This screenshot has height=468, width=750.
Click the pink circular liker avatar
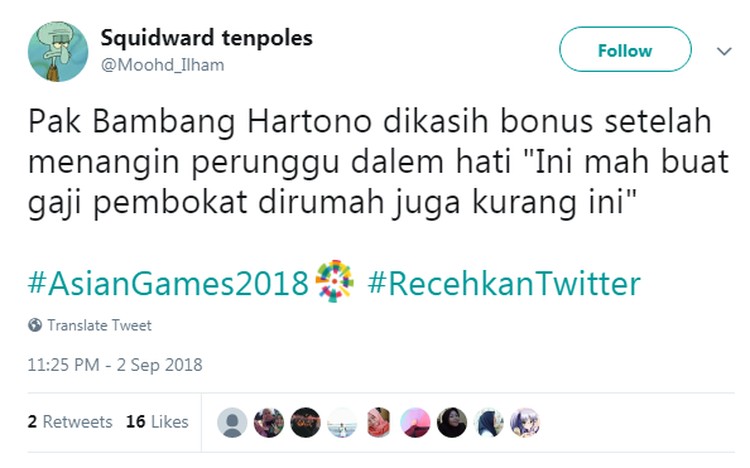[415, 423]
